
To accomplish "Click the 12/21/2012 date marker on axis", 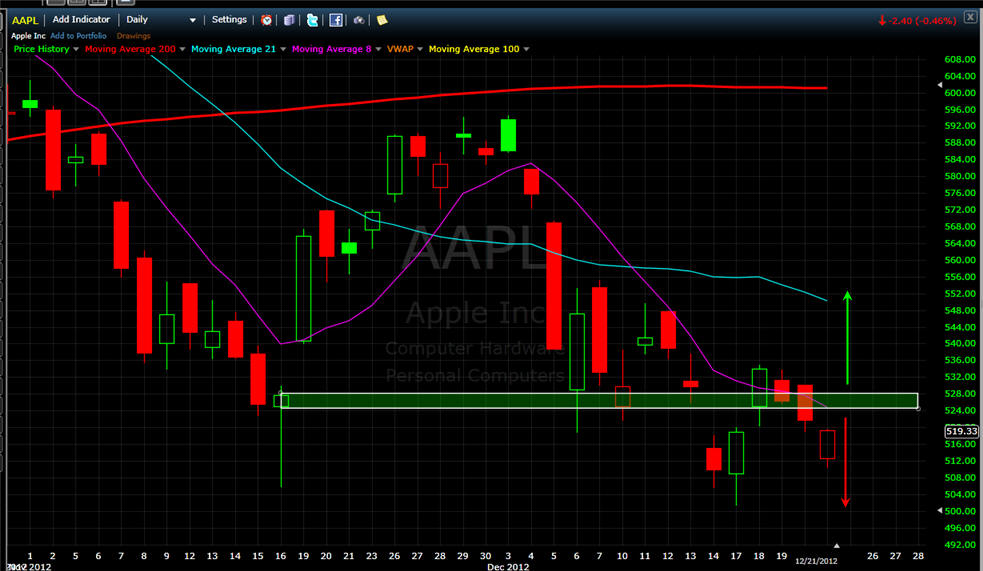I will pos(816,561).
